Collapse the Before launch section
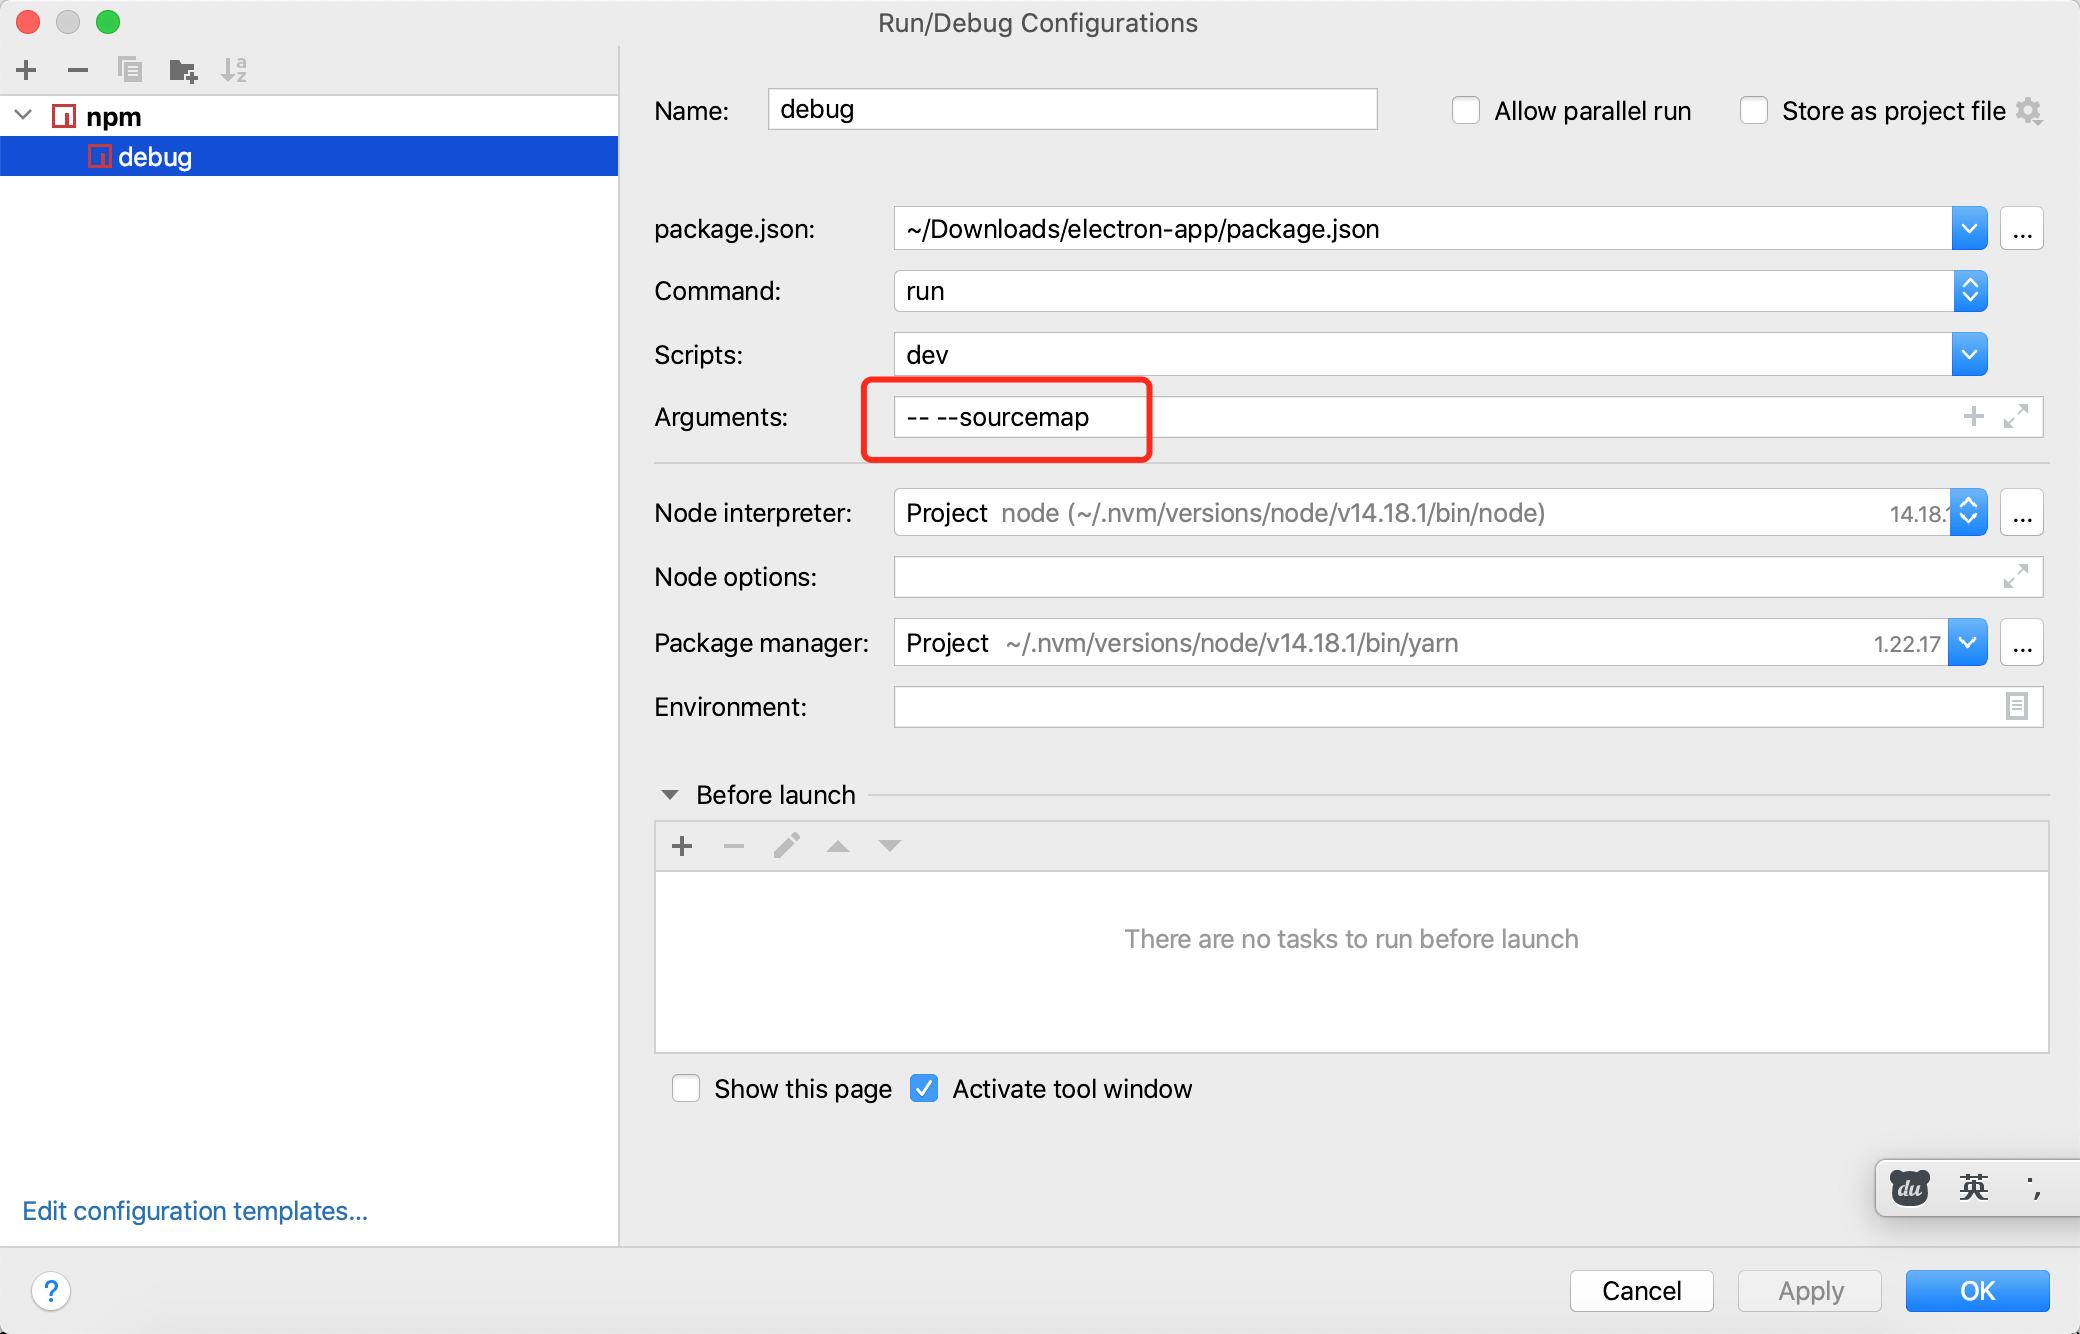 [670, 795]
